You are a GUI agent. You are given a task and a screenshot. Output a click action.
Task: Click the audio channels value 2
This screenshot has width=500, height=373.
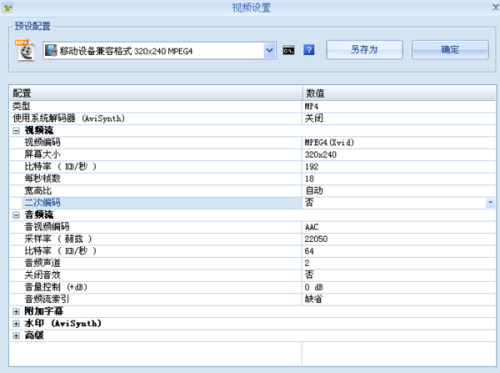point(307,263)
